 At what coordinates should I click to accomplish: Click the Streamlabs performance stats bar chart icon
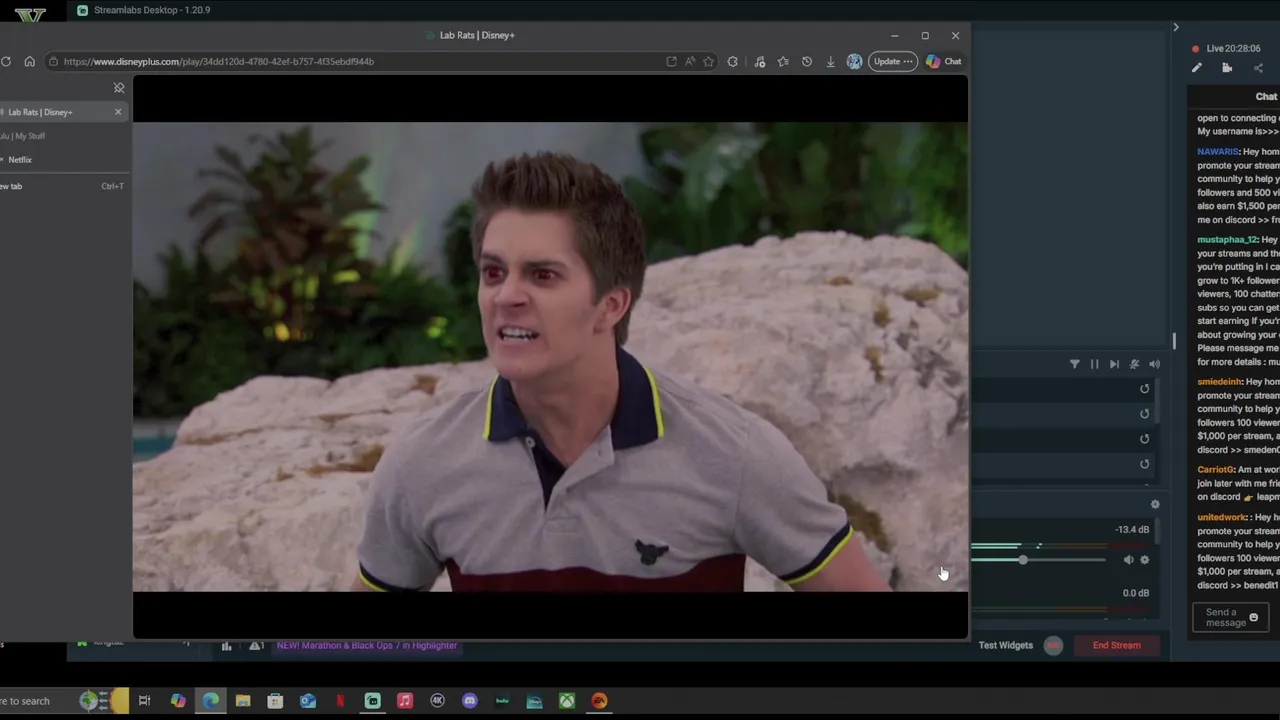[226, 646]
